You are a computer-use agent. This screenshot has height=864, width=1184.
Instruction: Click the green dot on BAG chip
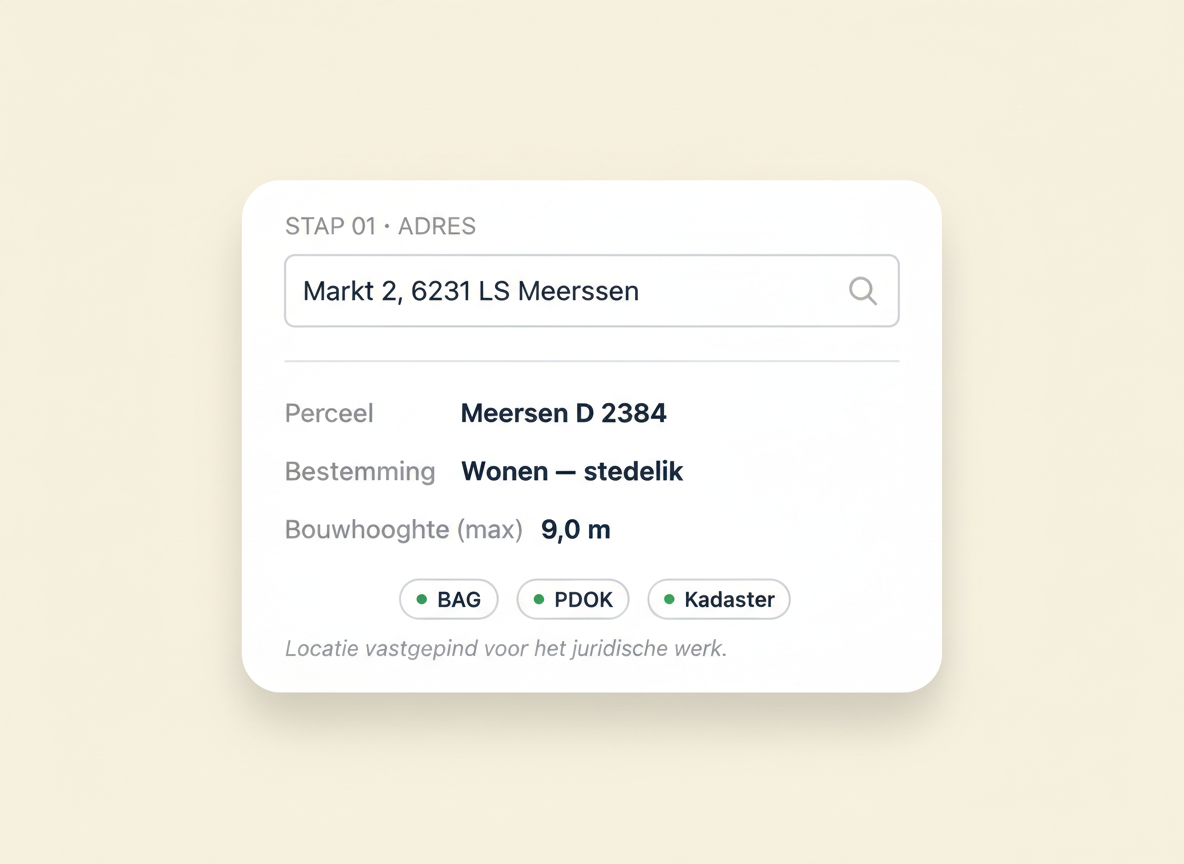click(x=421, y=600)
